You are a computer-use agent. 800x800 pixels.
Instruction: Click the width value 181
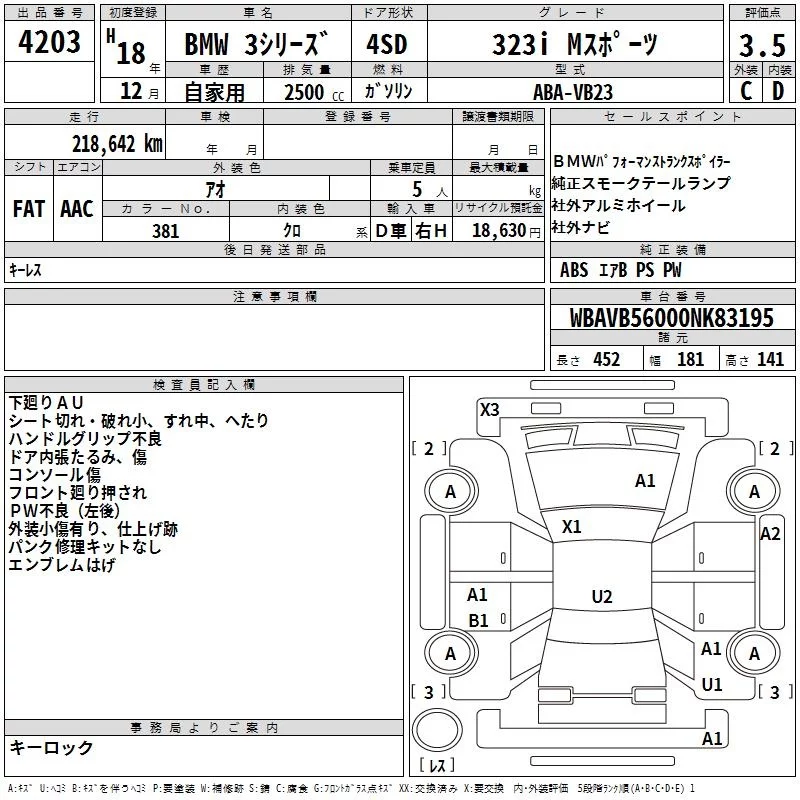(x=690, y=359)
